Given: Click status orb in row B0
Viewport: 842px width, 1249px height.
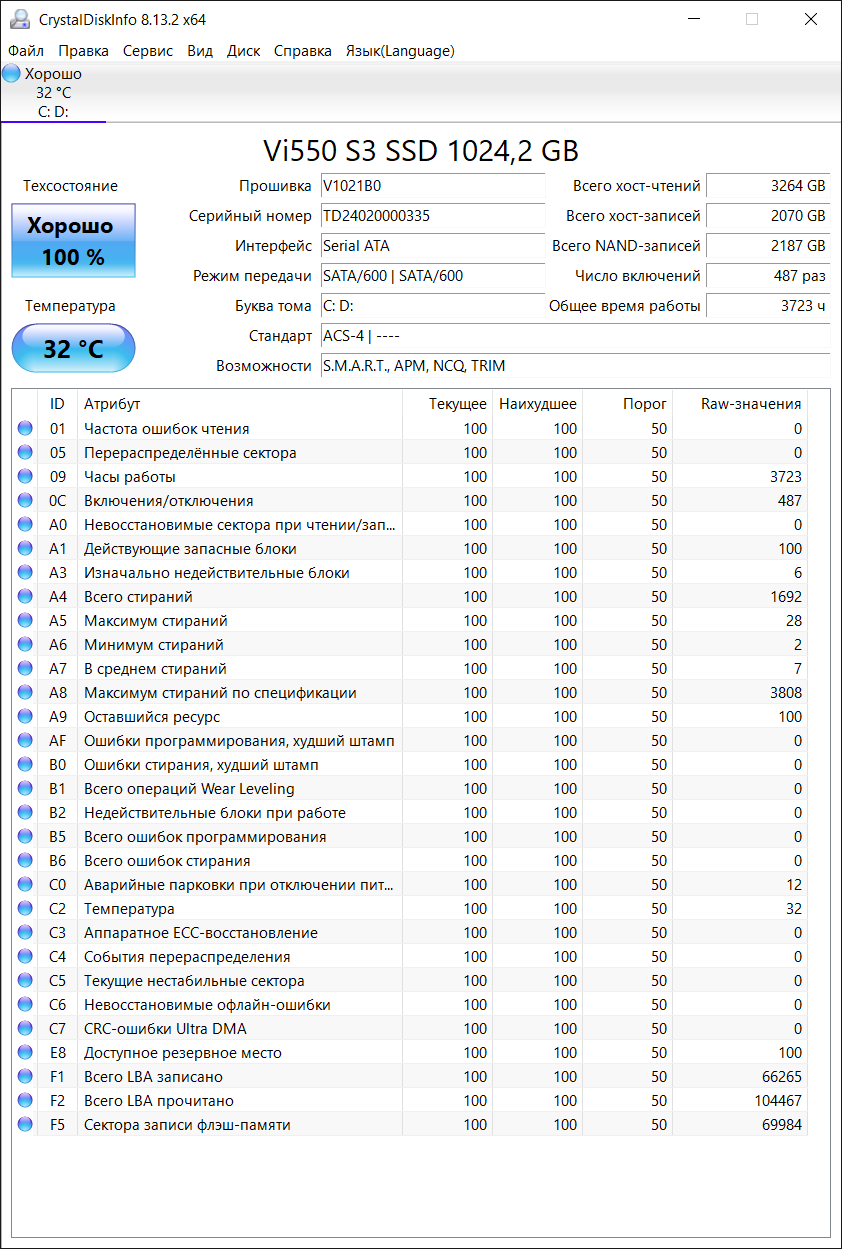Looking at the screenshot, I should pyautogui.click(x=25, y=765).
